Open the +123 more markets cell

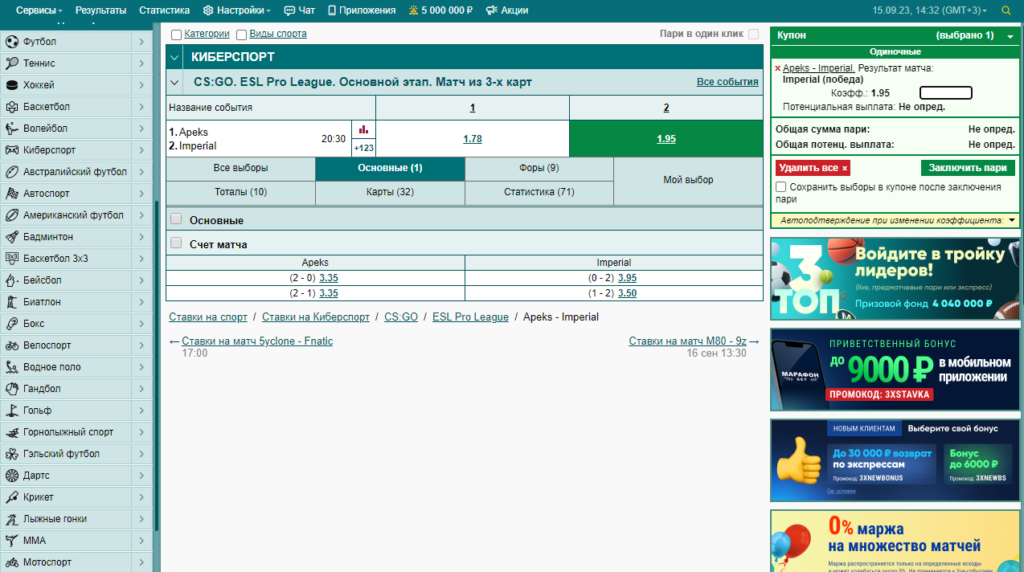coord(364,148)
